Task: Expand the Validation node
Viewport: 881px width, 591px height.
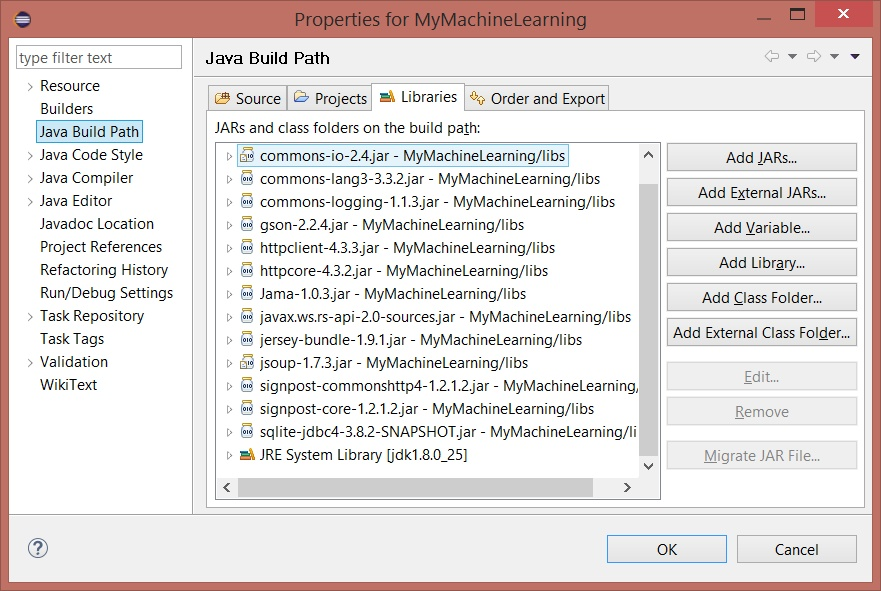Action: [30, 363]
